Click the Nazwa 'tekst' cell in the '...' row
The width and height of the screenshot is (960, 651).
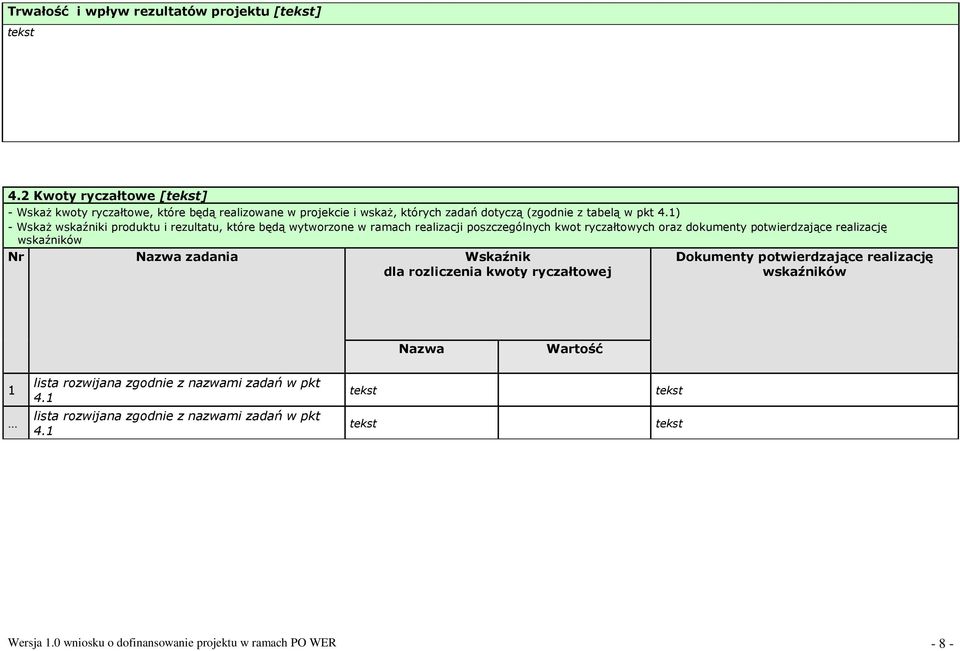tap(421, 423)
